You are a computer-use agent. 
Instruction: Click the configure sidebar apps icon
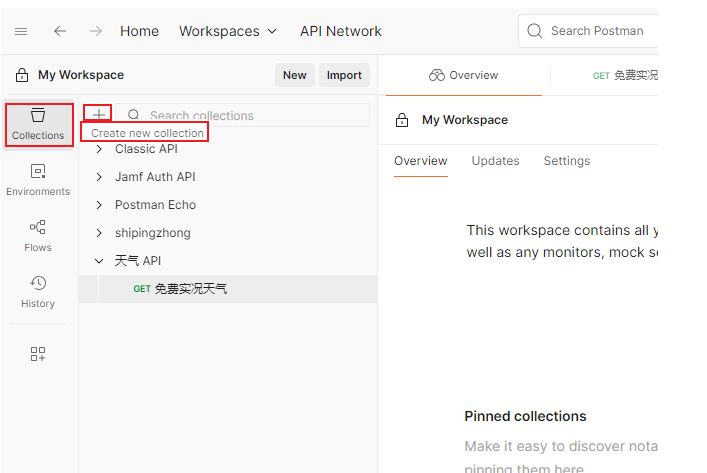pos(38,353)
